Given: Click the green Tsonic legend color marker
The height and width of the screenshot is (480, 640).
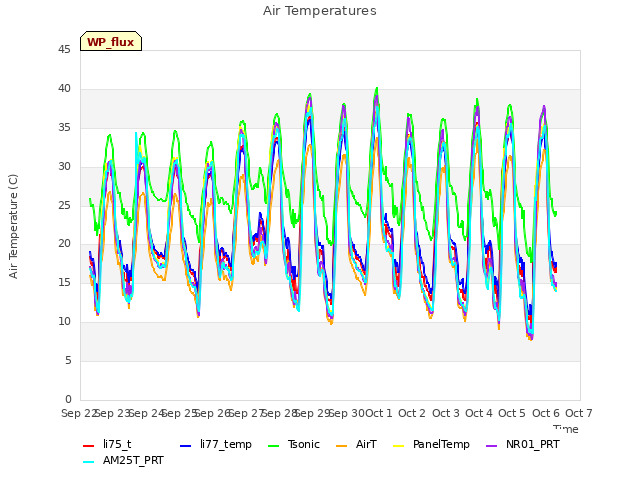Looking at the screenshot, I should point(273,446).
